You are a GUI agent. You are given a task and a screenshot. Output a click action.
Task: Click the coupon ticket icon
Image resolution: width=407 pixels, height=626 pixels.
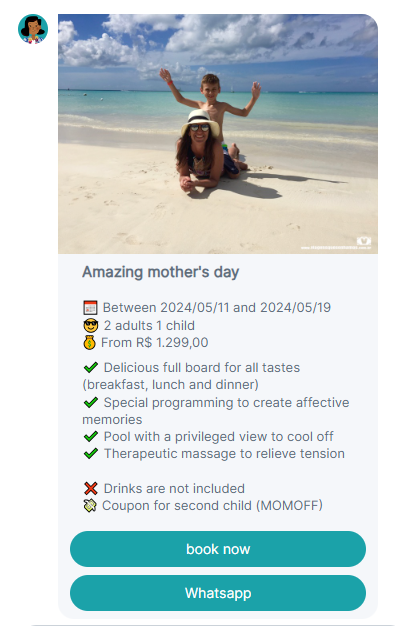(90, 506)
